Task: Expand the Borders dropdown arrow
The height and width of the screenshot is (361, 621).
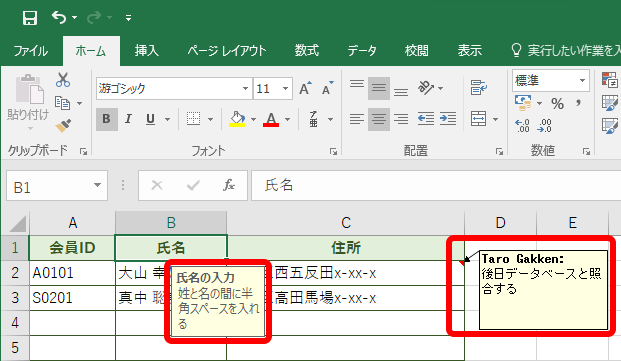Action: click(210, 119)
